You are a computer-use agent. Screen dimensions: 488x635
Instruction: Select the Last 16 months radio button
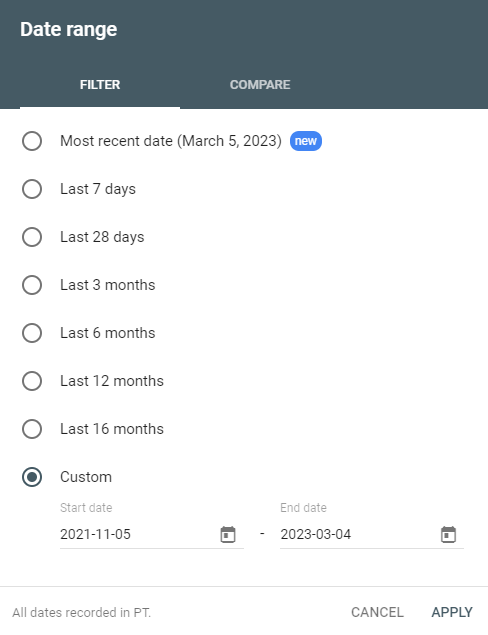click(x=32, y=429)
